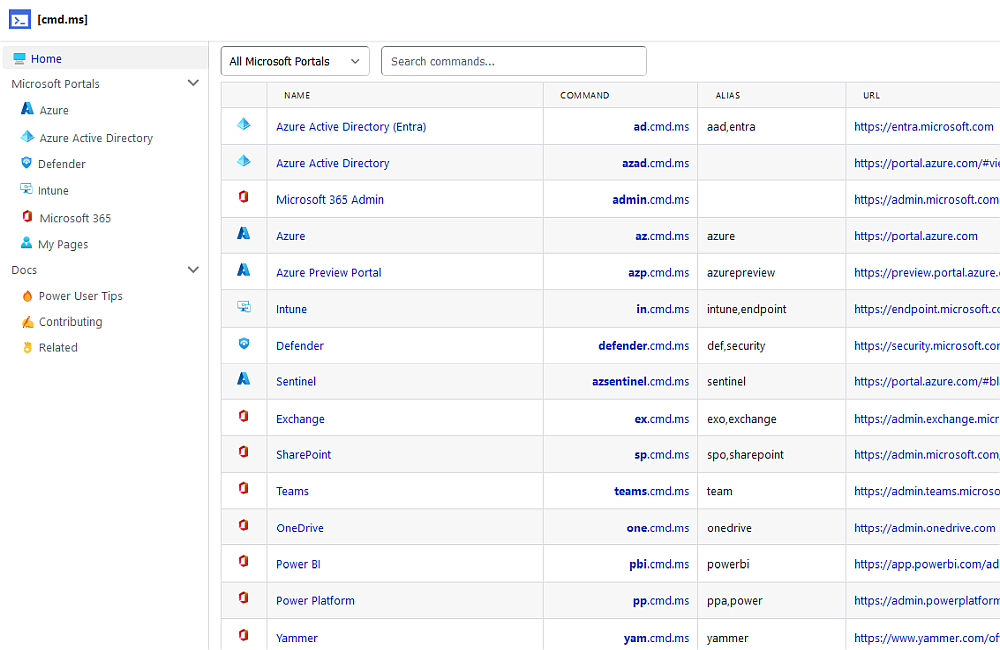Open the SharePoint name link
Viewport: 1000px width, 650px height.
pos(304,455)
